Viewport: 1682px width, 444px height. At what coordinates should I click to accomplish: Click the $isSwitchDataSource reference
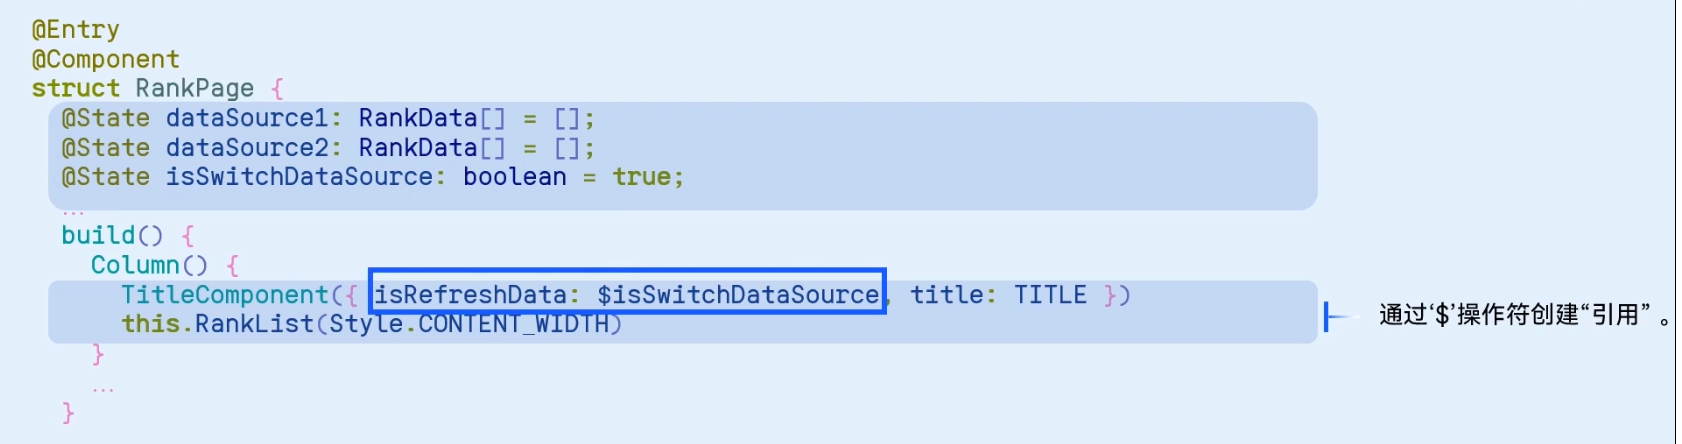[738, 295]
